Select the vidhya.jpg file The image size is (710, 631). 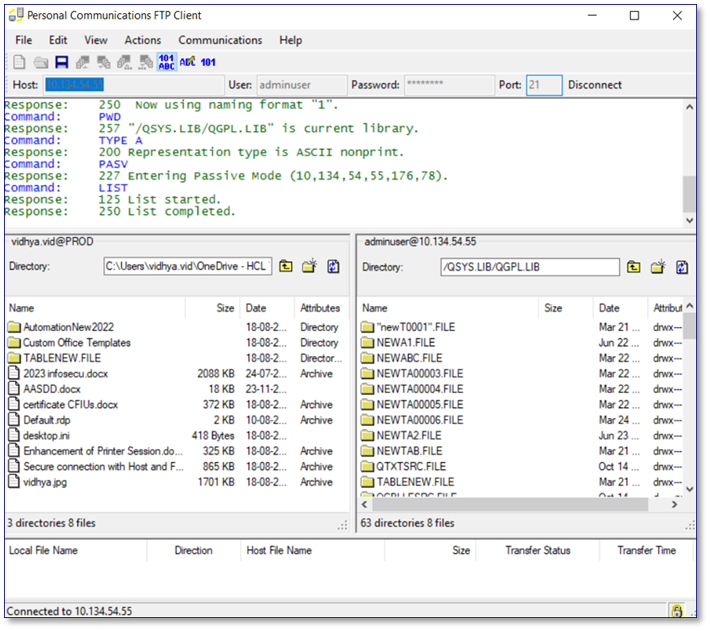pos(45,482)
